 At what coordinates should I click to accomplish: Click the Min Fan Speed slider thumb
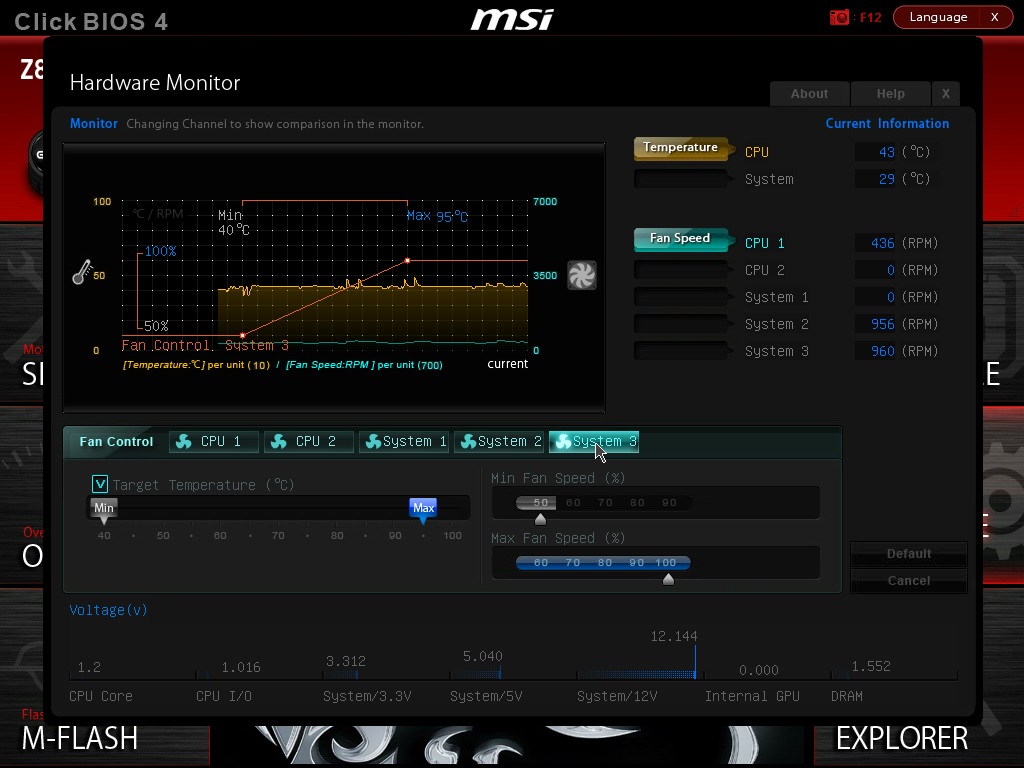coord(540,519)
